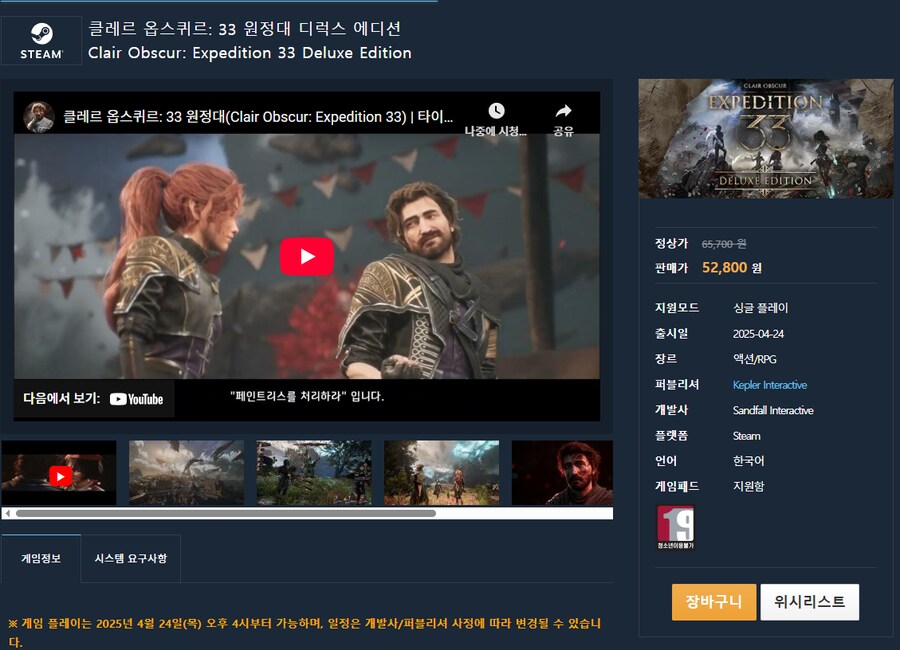This screenshot has width=900, height=650.
Task: Open the Expedition 33 Deluxe cover art
Action: [x=765, y=138]
